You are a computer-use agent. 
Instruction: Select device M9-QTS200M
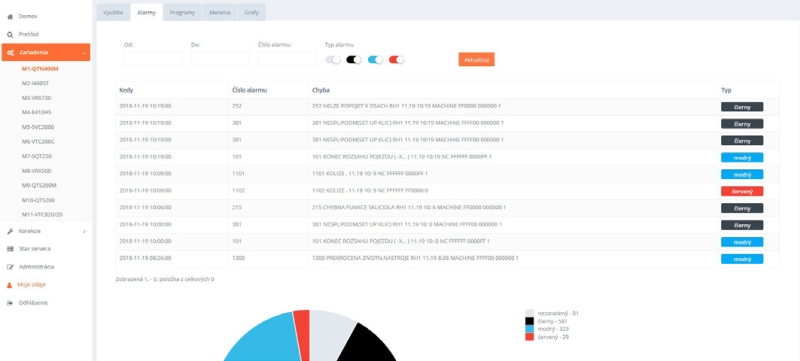point(39,186)
